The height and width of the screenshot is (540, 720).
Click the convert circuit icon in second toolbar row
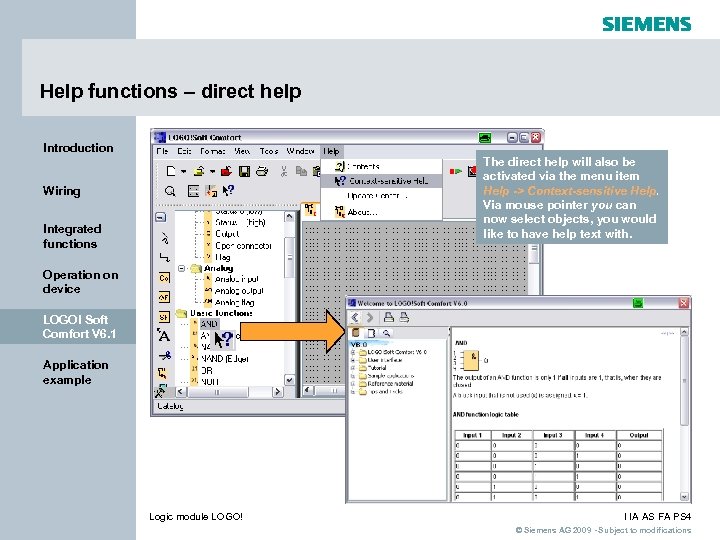point(211,191)
